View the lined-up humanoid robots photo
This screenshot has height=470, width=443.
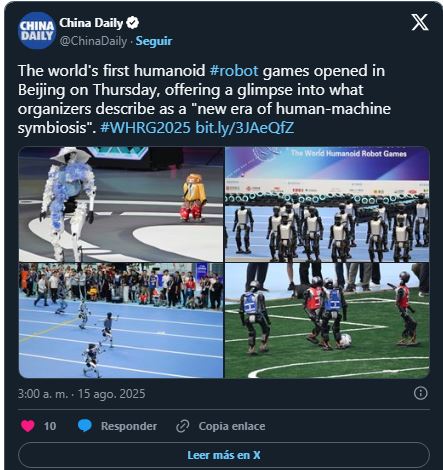(327, 204)
